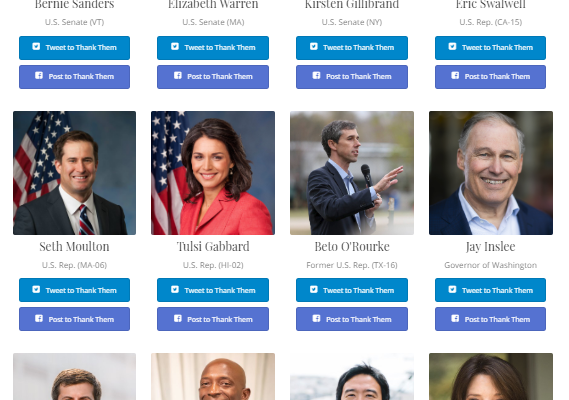Image resolution: width=569 pixels, height=400 pixels.
Task: Post to thank Seth Moulton
Action: (x=74, y=319)
